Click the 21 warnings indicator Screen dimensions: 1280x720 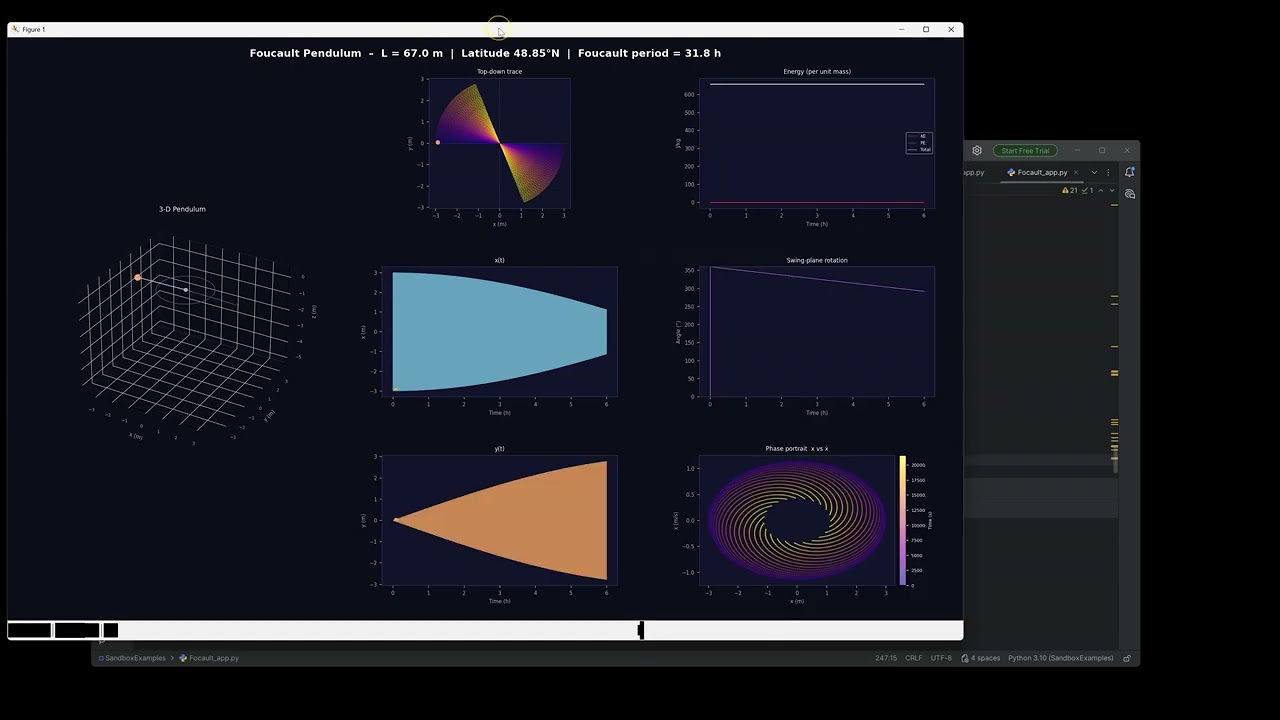[x=1070, y=190]
